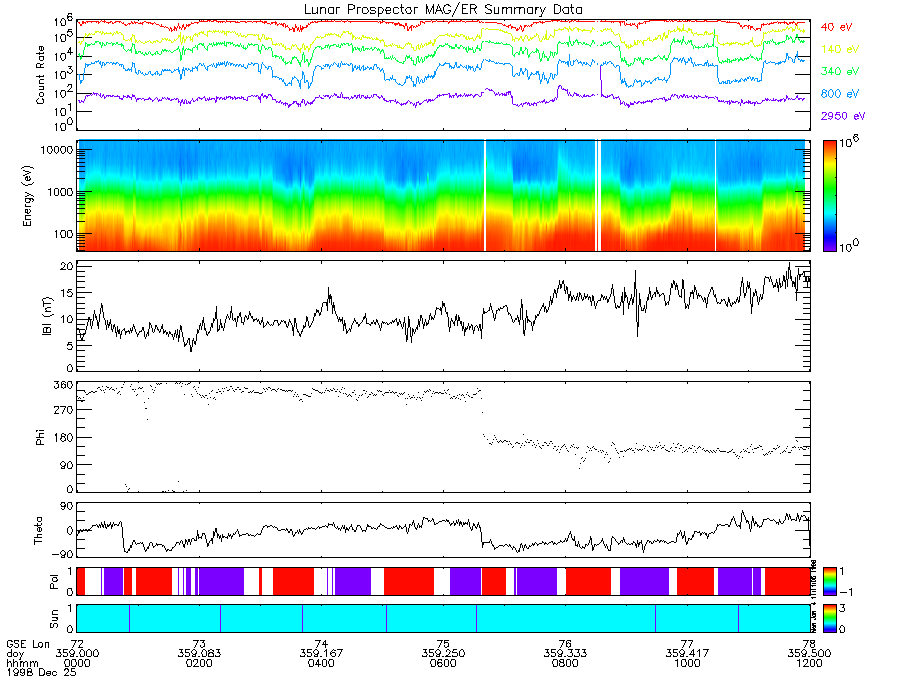The height and width of the screenshot is (700, 900).
Task: Click the "Sun" axis label
Action: (54, 619)
